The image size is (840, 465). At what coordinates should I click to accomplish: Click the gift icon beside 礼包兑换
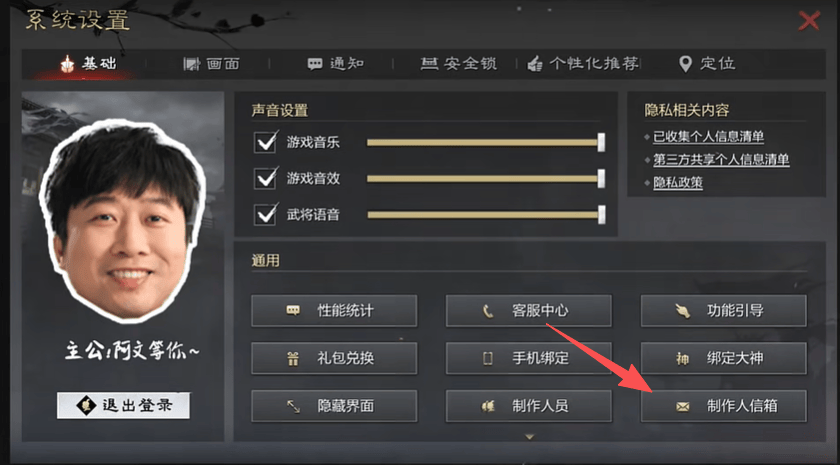(293, 358)
